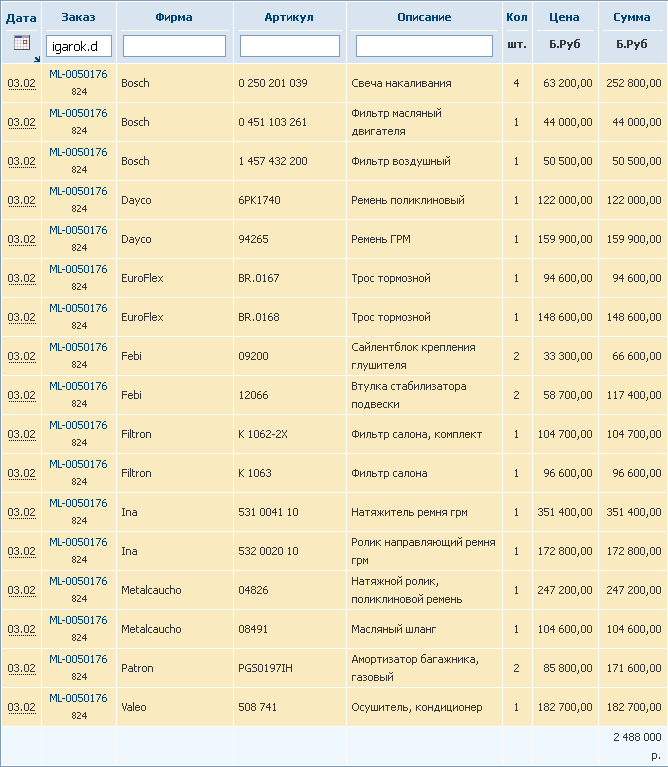Sort by the Артикул column header
The width and height of the screenshot is (668, 767).
pos(289,17)
